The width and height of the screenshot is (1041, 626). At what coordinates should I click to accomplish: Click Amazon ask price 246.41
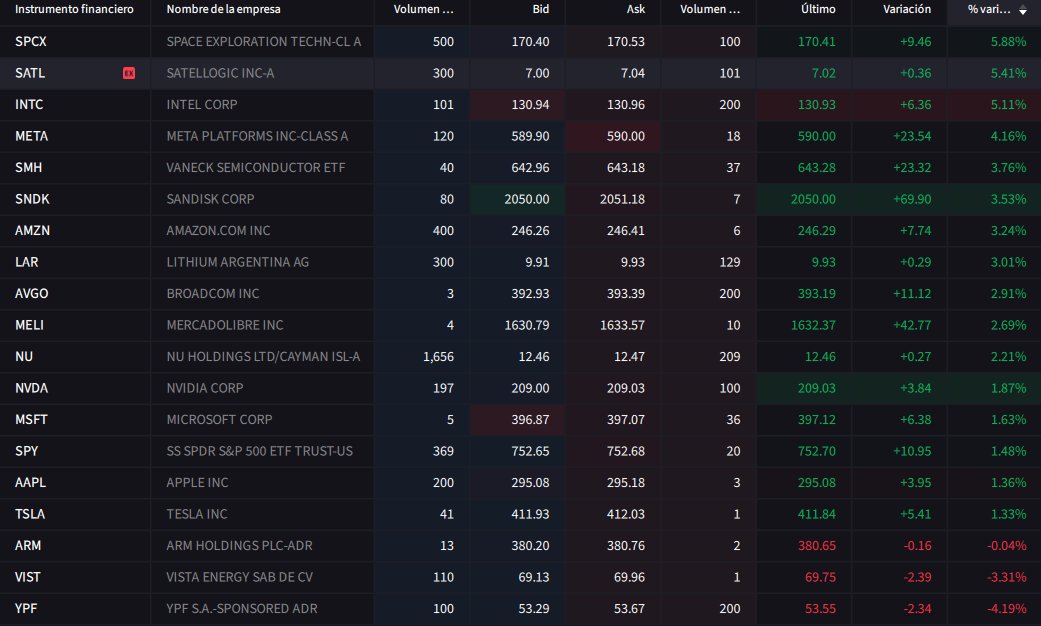[625, 230]
